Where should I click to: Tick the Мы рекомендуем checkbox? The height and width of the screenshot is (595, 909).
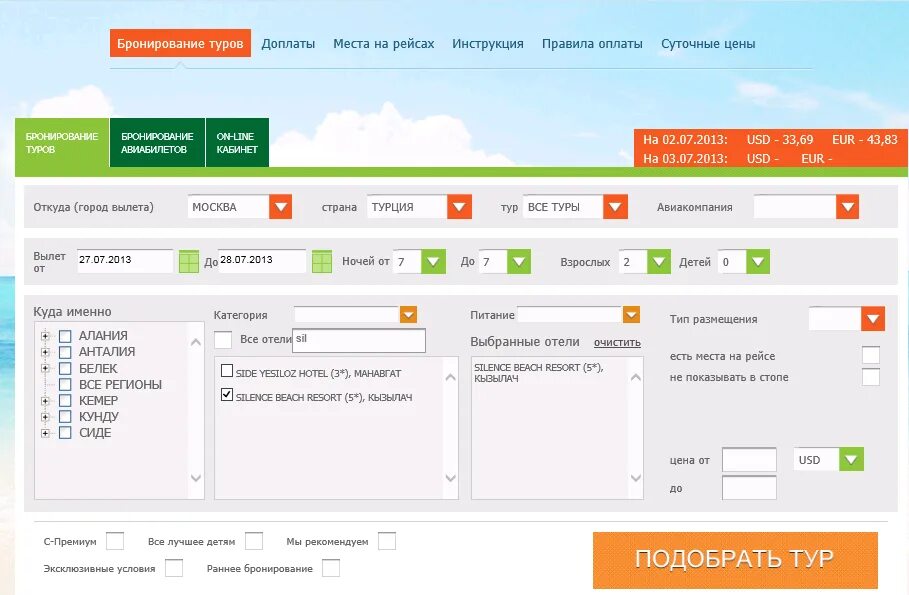pos(387,541)
